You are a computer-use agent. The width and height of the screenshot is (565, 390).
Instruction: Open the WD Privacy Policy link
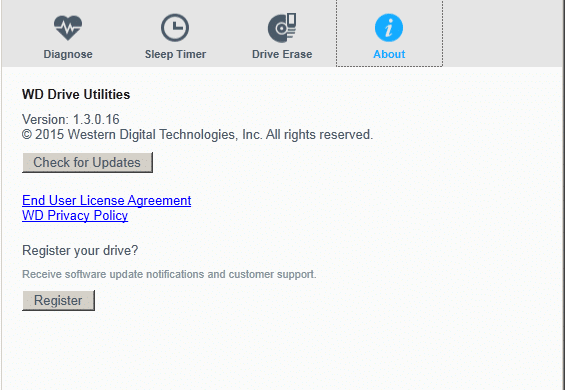(x=75, y=216)
